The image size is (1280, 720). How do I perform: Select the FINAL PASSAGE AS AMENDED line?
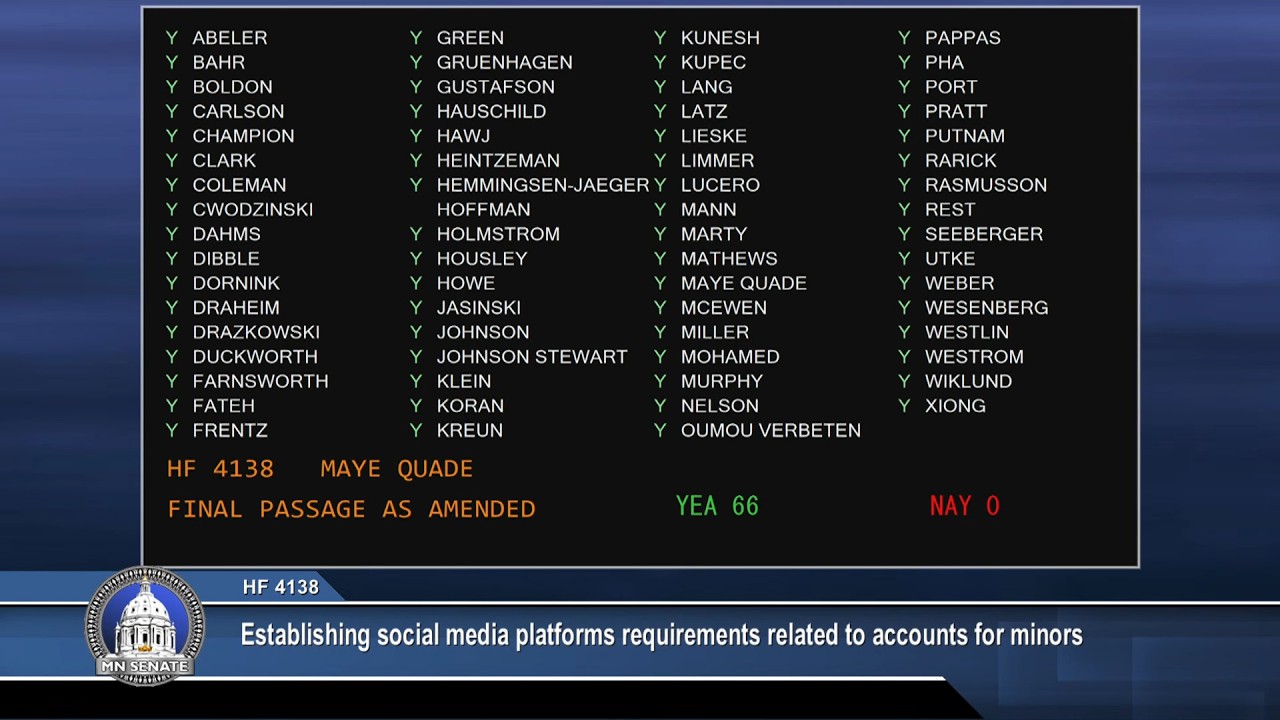point(352,509)
